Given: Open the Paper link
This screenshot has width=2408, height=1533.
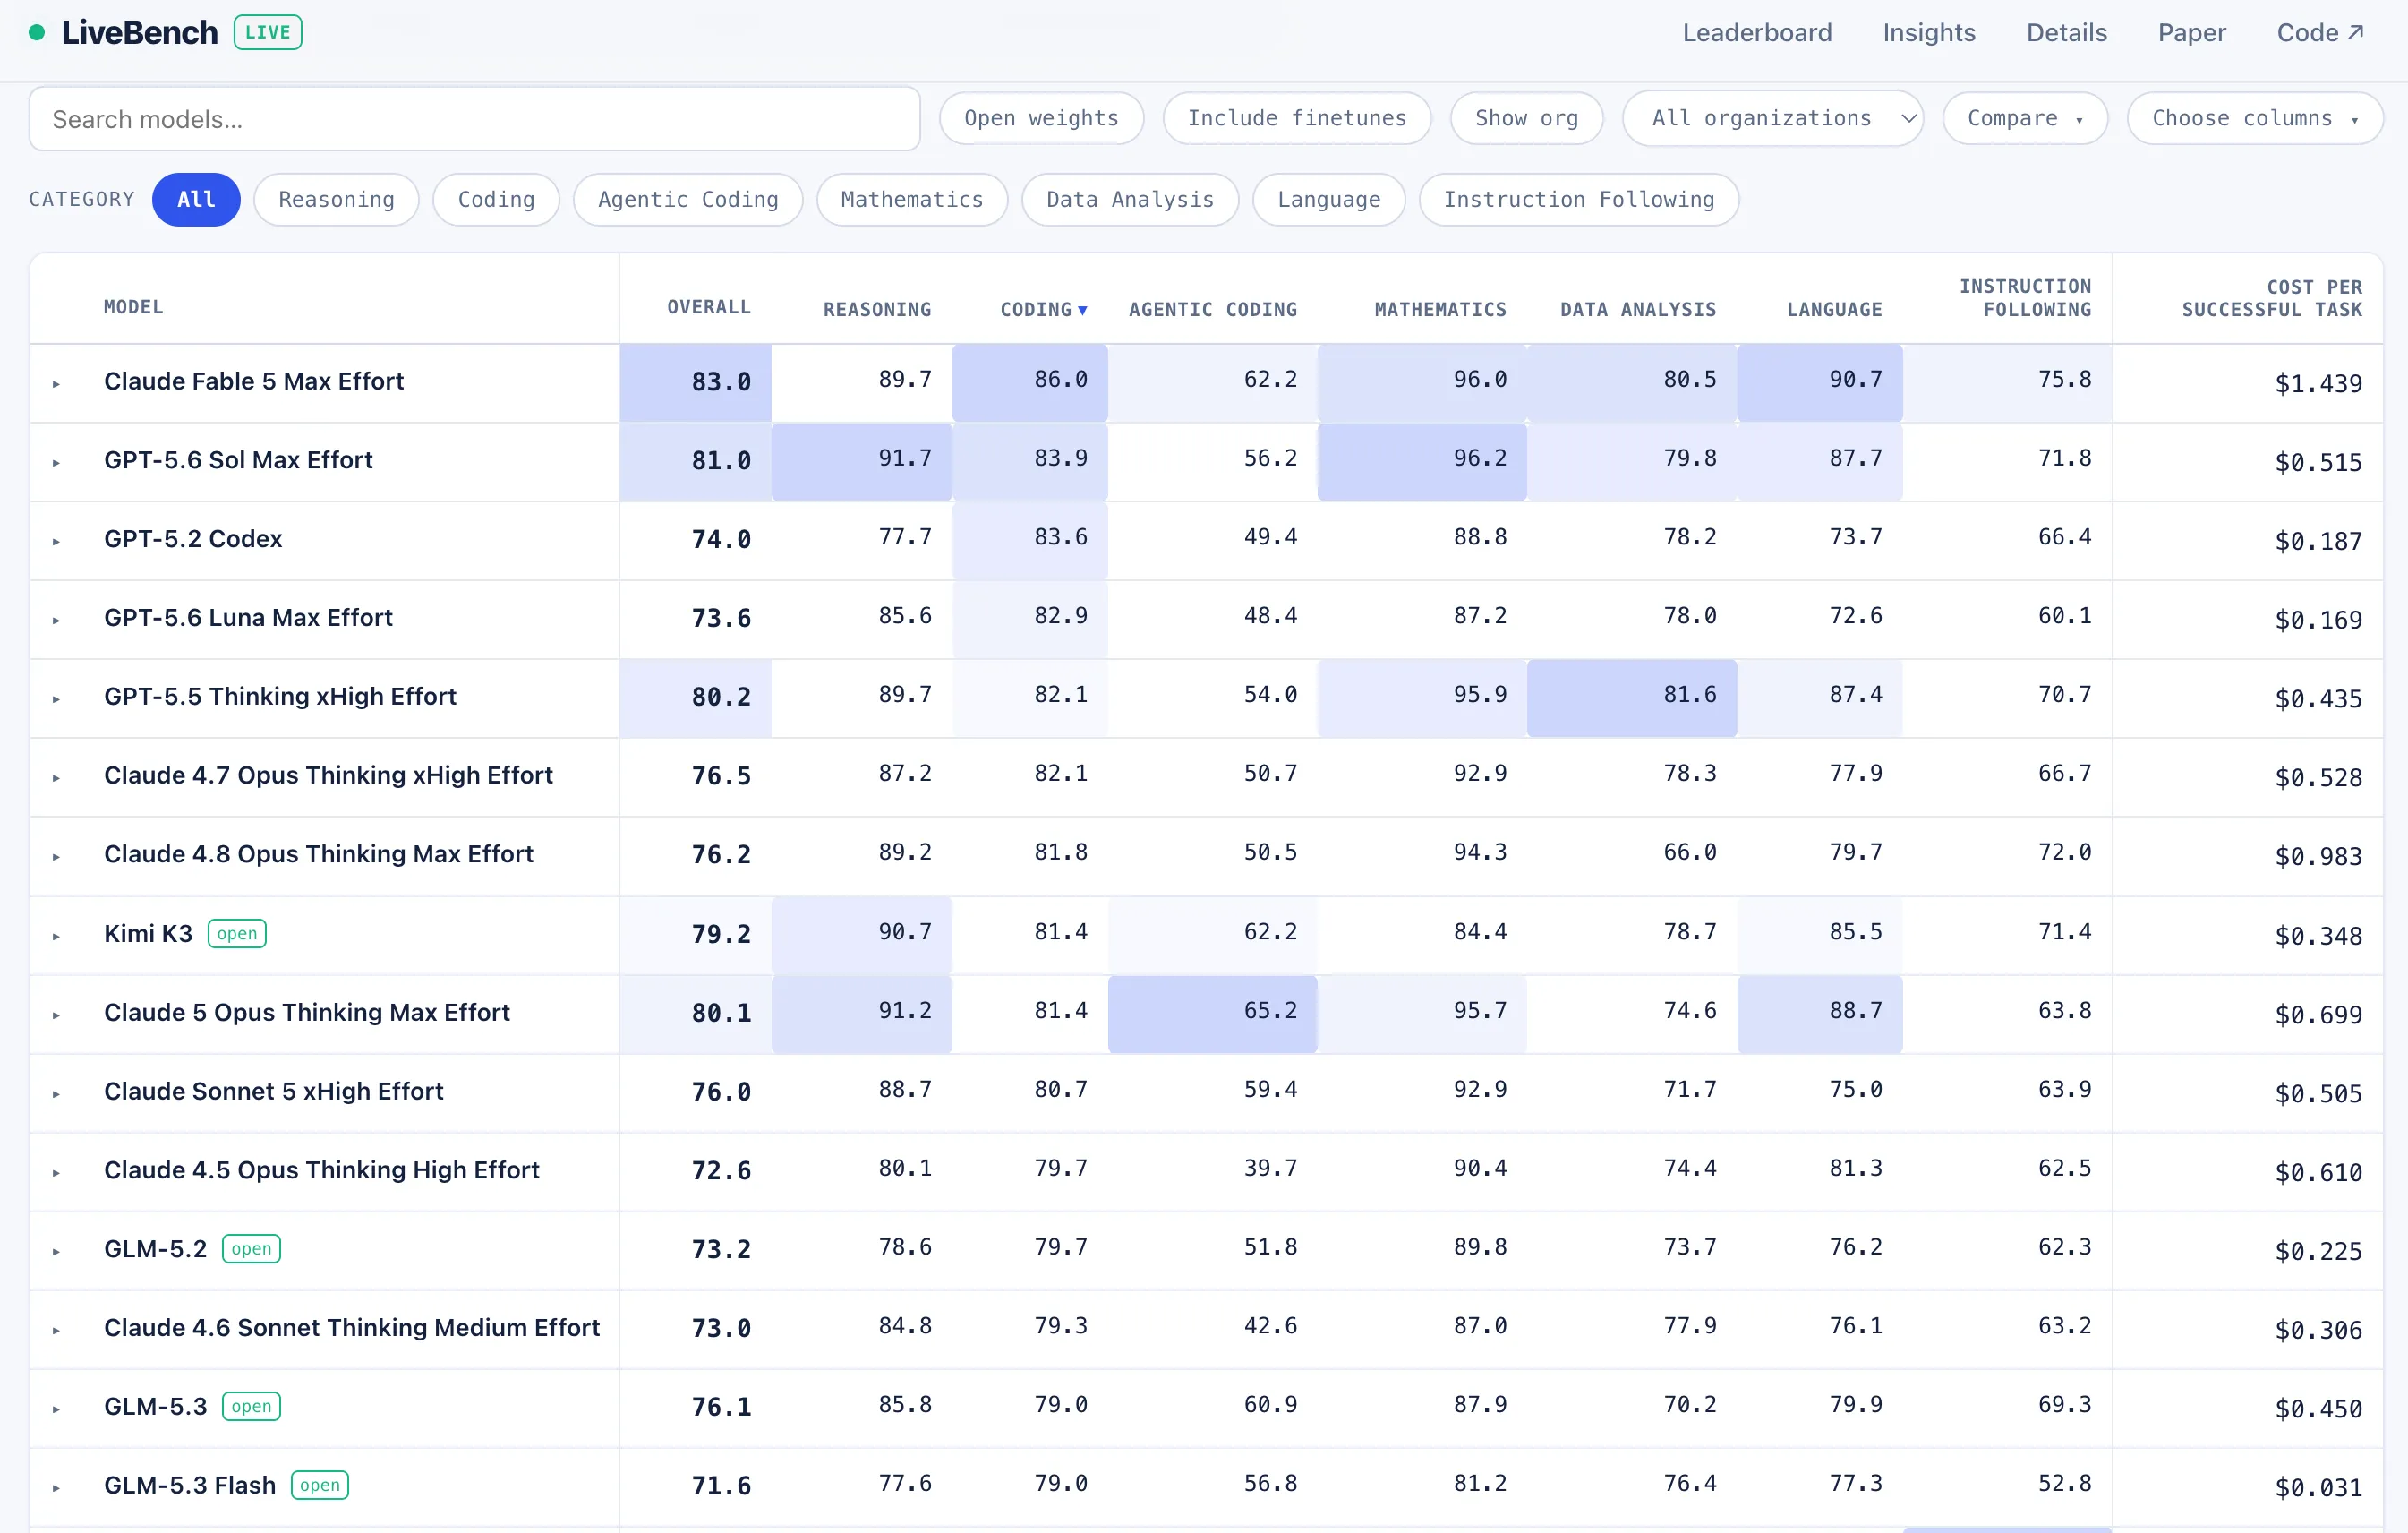Looking at the screenshot, I should (x=2191, y=33).
